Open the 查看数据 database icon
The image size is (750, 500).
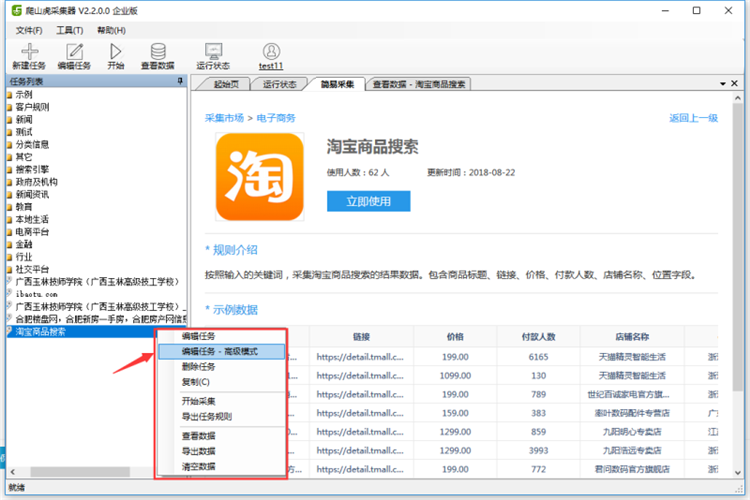[x=158, y=51]
